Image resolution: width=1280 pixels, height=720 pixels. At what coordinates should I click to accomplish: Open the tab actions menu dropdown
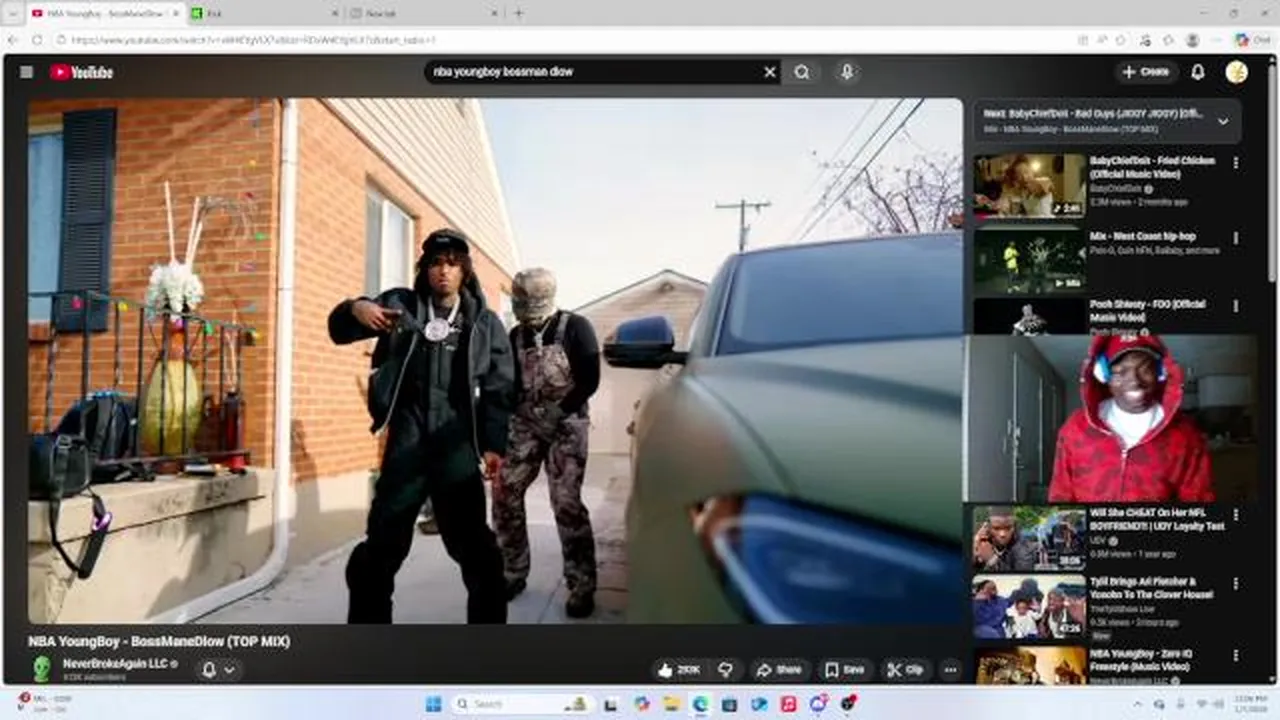point(12,13)
